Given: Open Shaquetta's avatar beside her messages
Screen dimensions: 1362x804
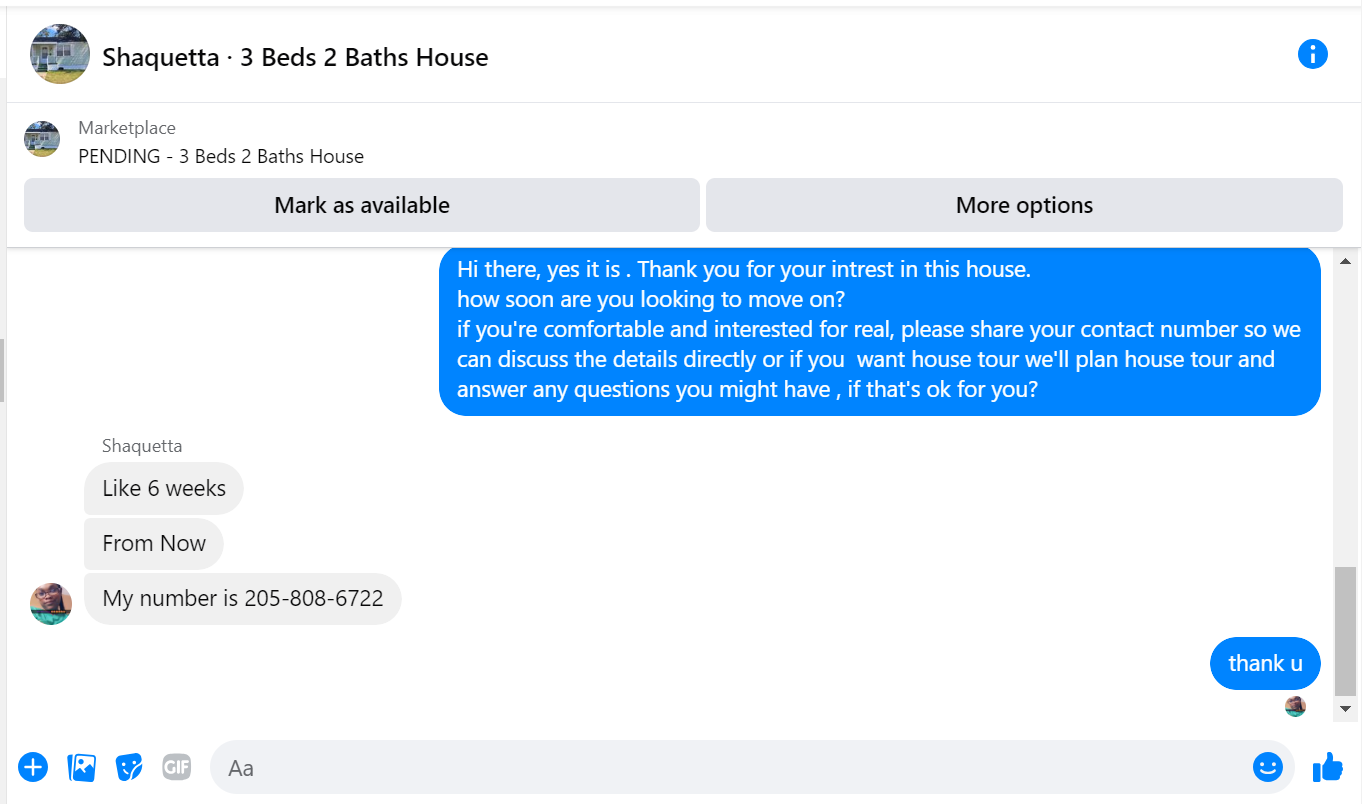Looking at the screenshot, I should click(x=51, y=604).
